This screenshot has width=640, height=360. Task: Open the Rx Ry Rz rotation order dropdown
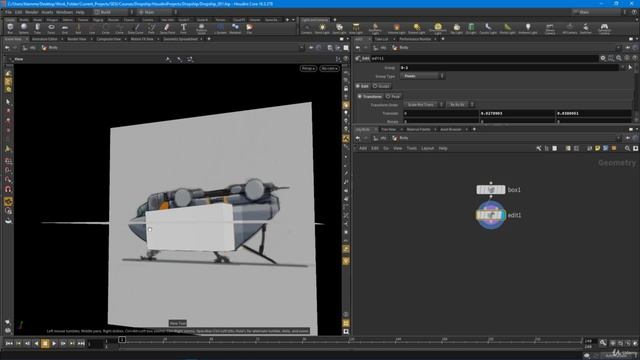(460, 104)
